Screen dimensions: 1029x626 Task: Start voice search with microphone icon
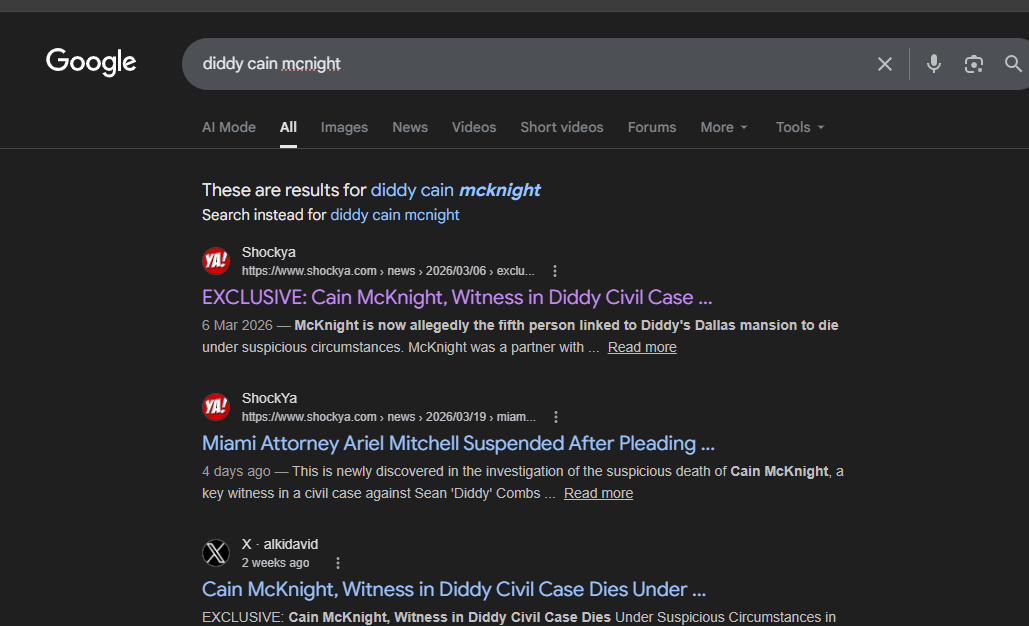(x=934, y=64)
